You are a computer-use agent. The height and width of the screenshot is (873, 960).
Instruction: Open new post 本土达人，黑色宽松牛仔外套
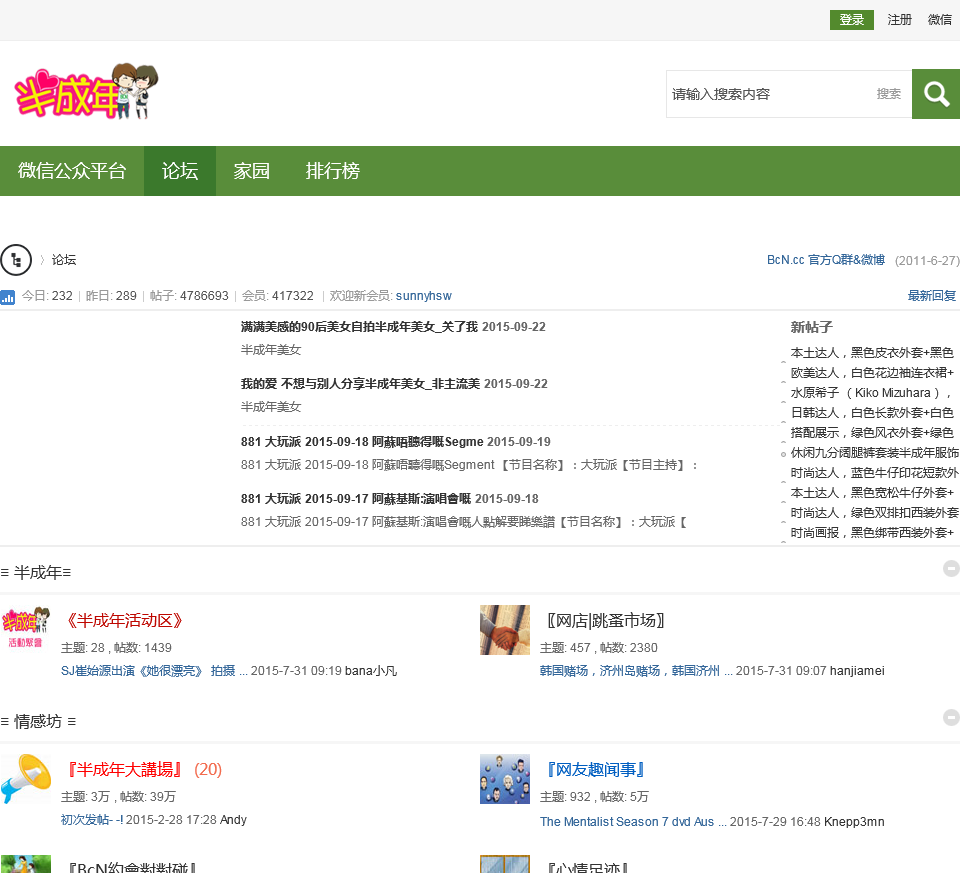pyautogui.click(x=872, y=493)
